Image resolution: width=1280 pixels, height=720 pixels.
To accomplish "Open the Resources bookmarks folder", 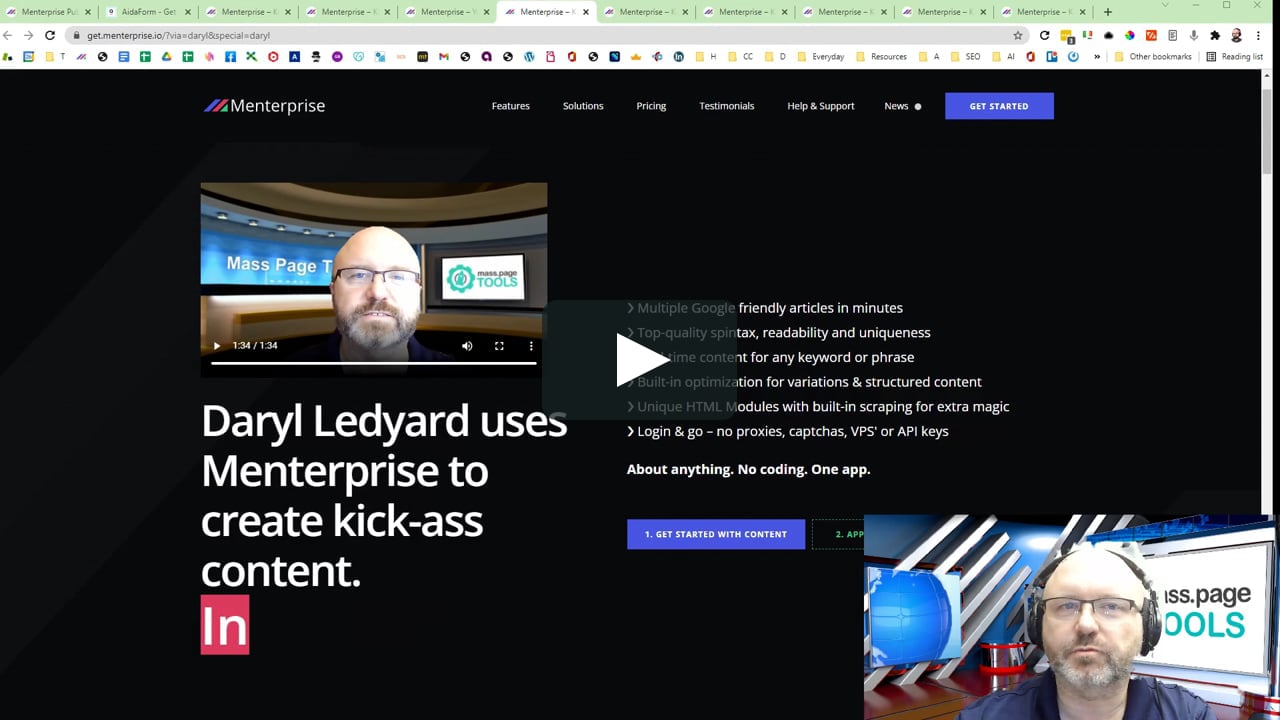I will tap(881, 57).
